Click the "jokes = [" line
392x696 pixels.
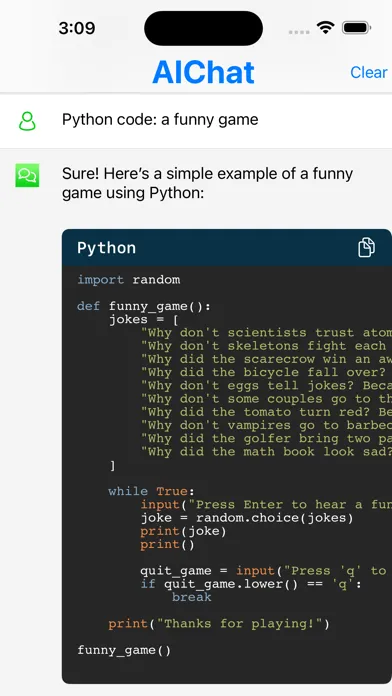[144, 320]
